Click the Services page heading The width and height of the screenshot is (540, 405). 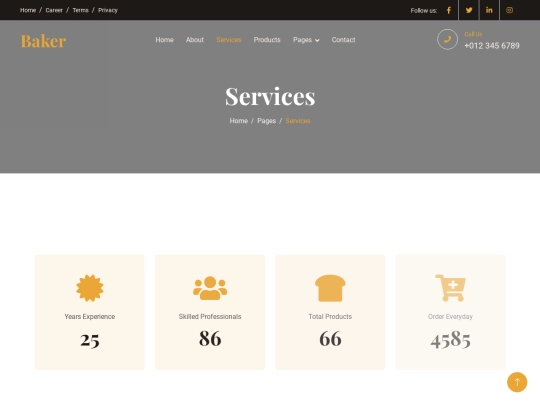click(x=270, y=96)
